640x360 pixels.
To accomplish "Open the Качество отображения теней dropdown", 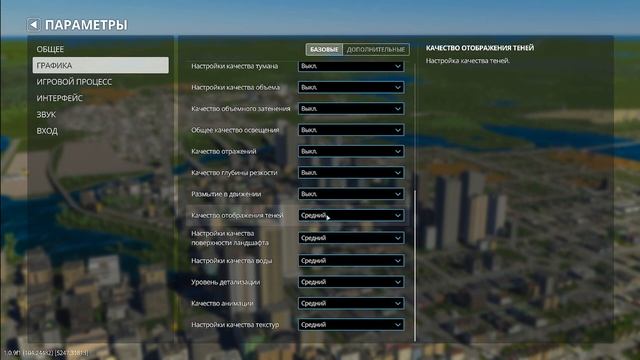I will tap(351, 215).
